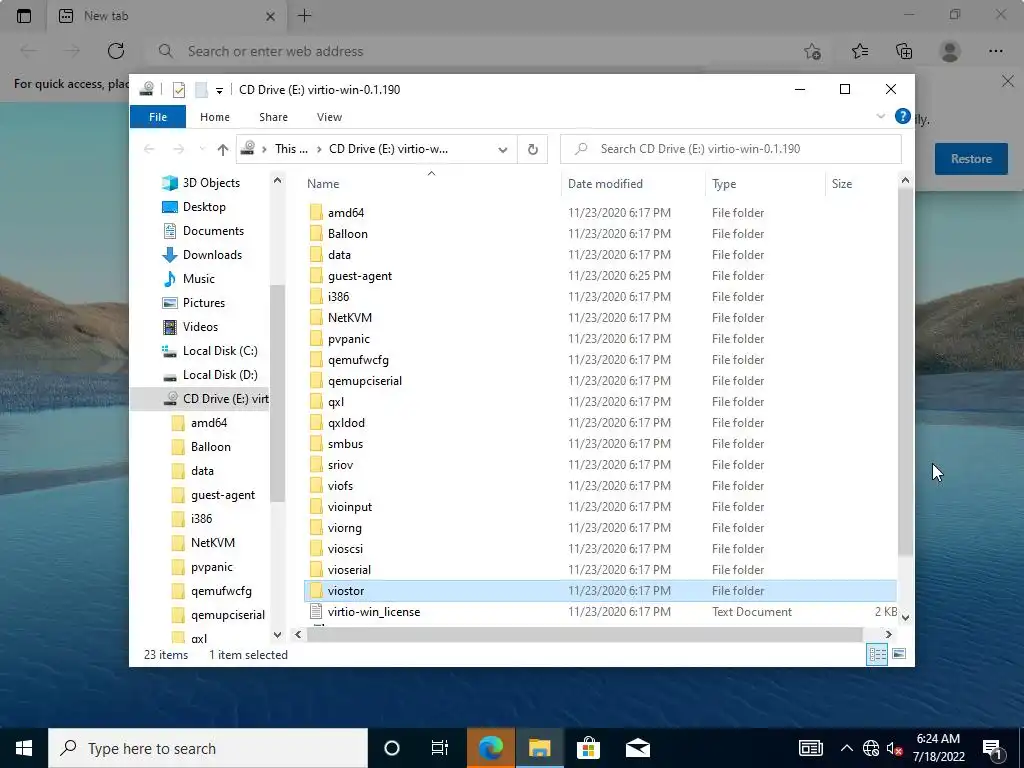Click Restore button in the Edge window
Screen dimensions: 1024x768
(x=971, y=159)
